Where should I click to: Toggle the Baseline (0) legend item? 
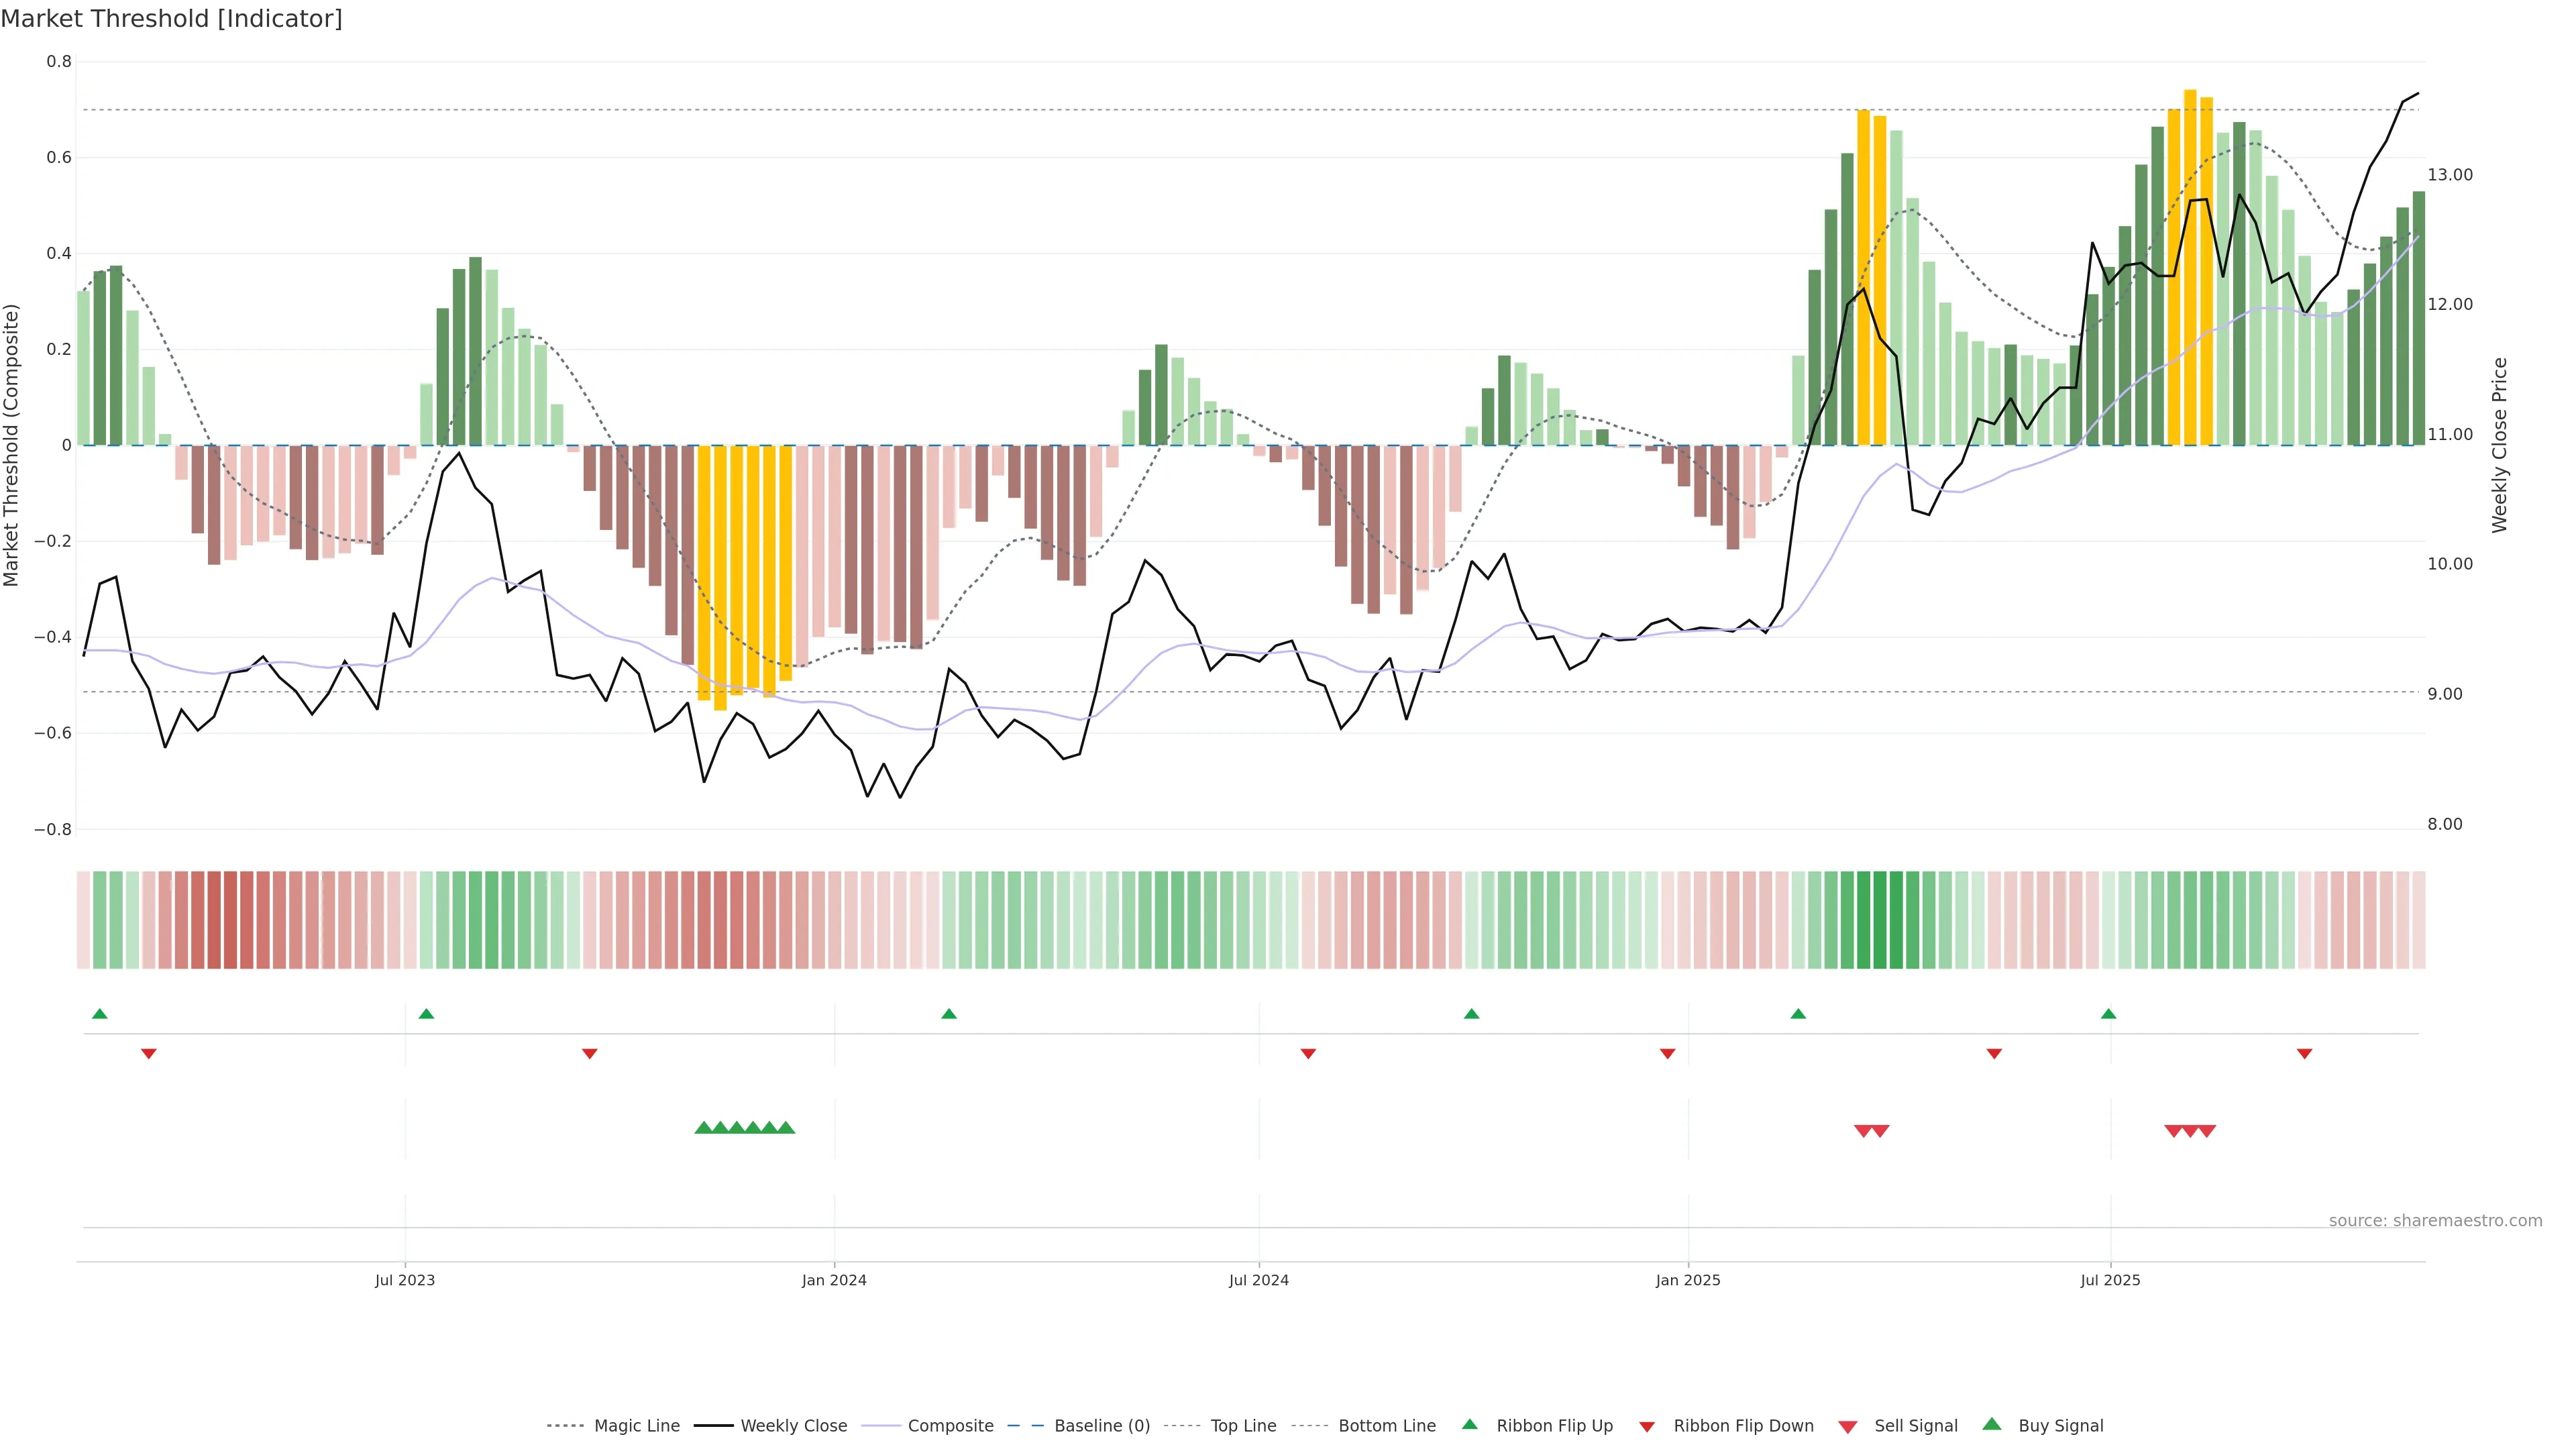(x=1102, y=1426)
